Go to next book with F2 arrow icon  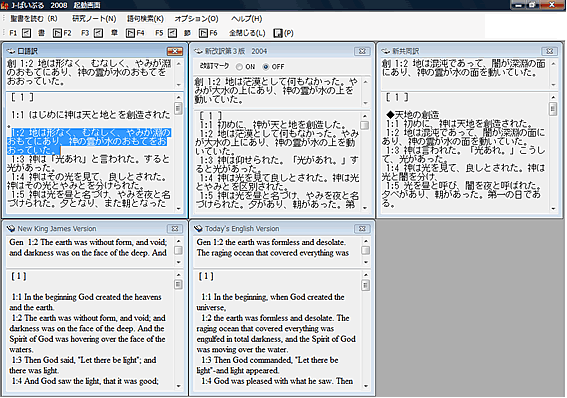tap(57, 33)
